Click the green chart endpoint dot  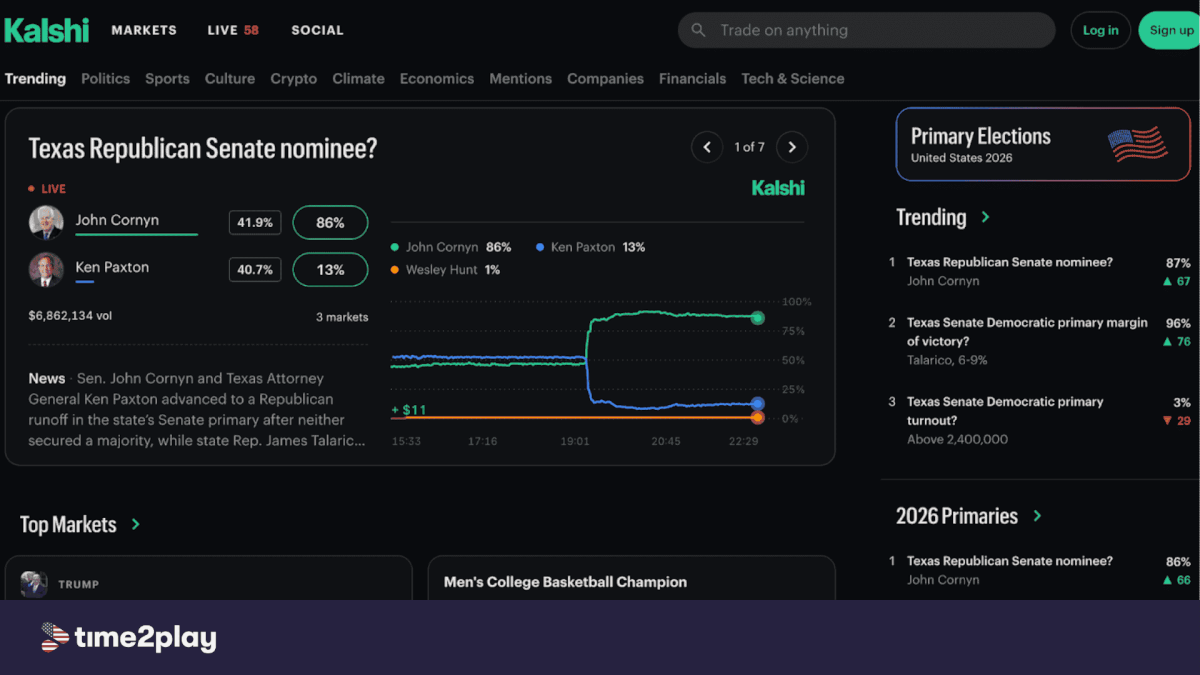click(x=758, y=318)
